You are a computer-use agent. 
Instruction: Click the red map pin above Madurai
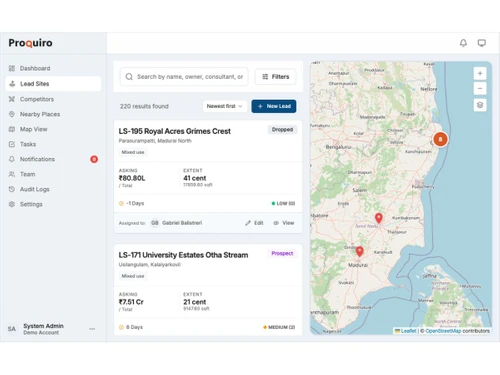pyautogui.click(x=359, y=251)
